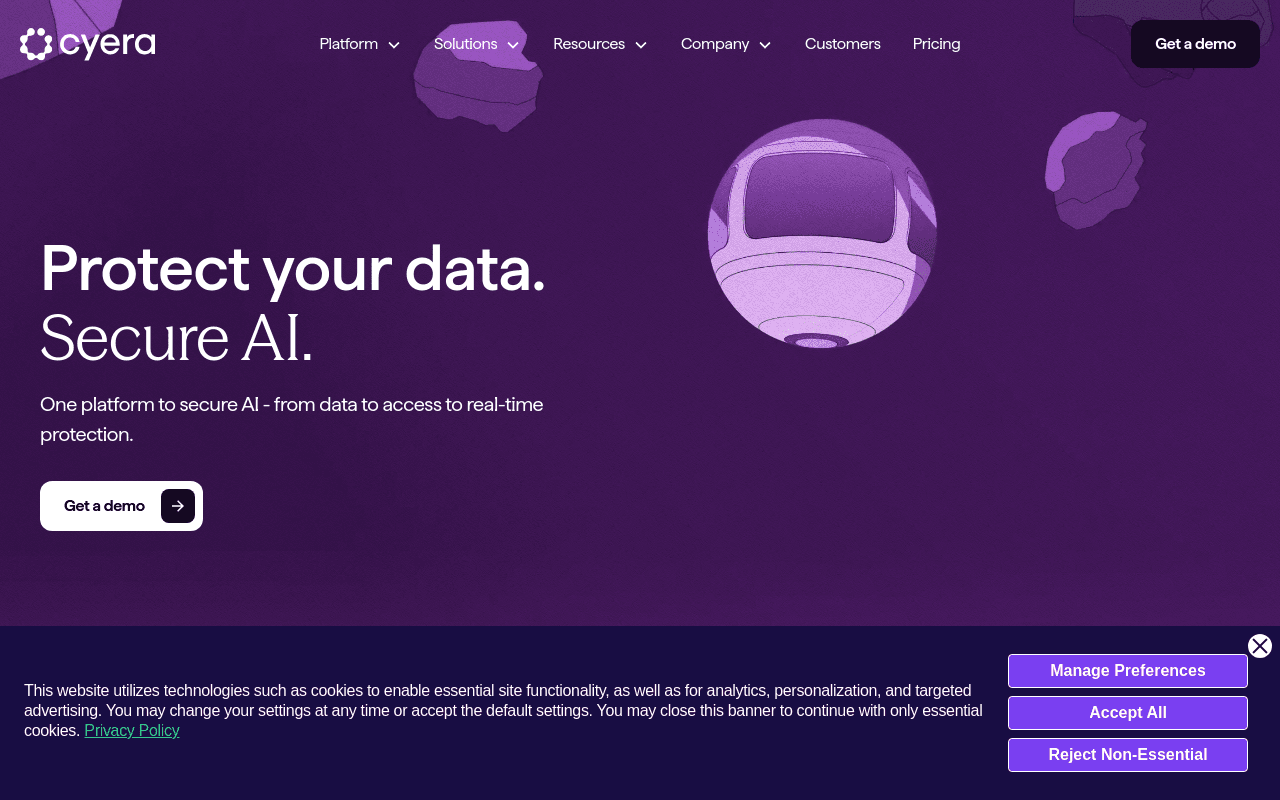Expand the Resources chevron arrow
Image resolution: width=1280 pixels, height=800 pixels.
(641, 45)
